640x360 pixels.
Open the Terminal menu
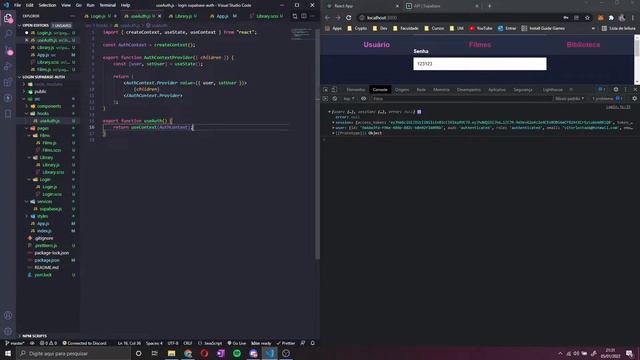(107, 5)
